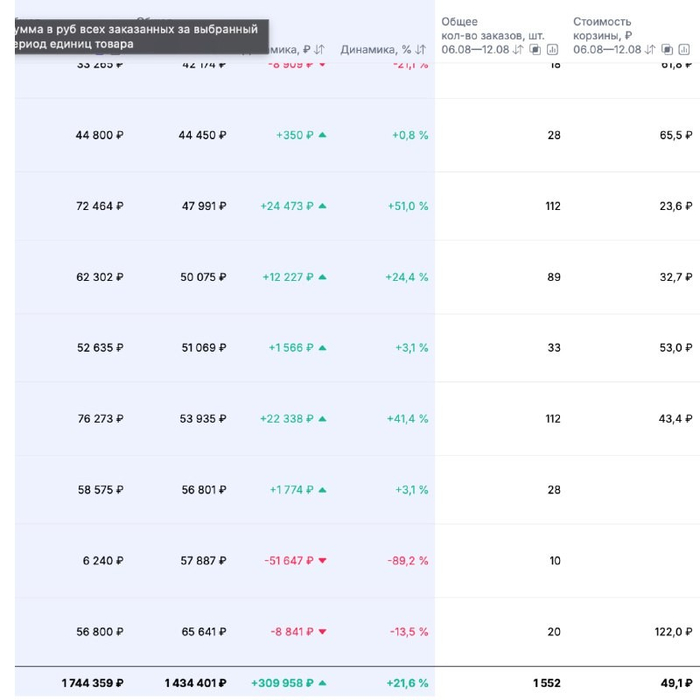Screen dimensions: 700x700
Task: Select the order count 10
Action: (x=554, y=560)
